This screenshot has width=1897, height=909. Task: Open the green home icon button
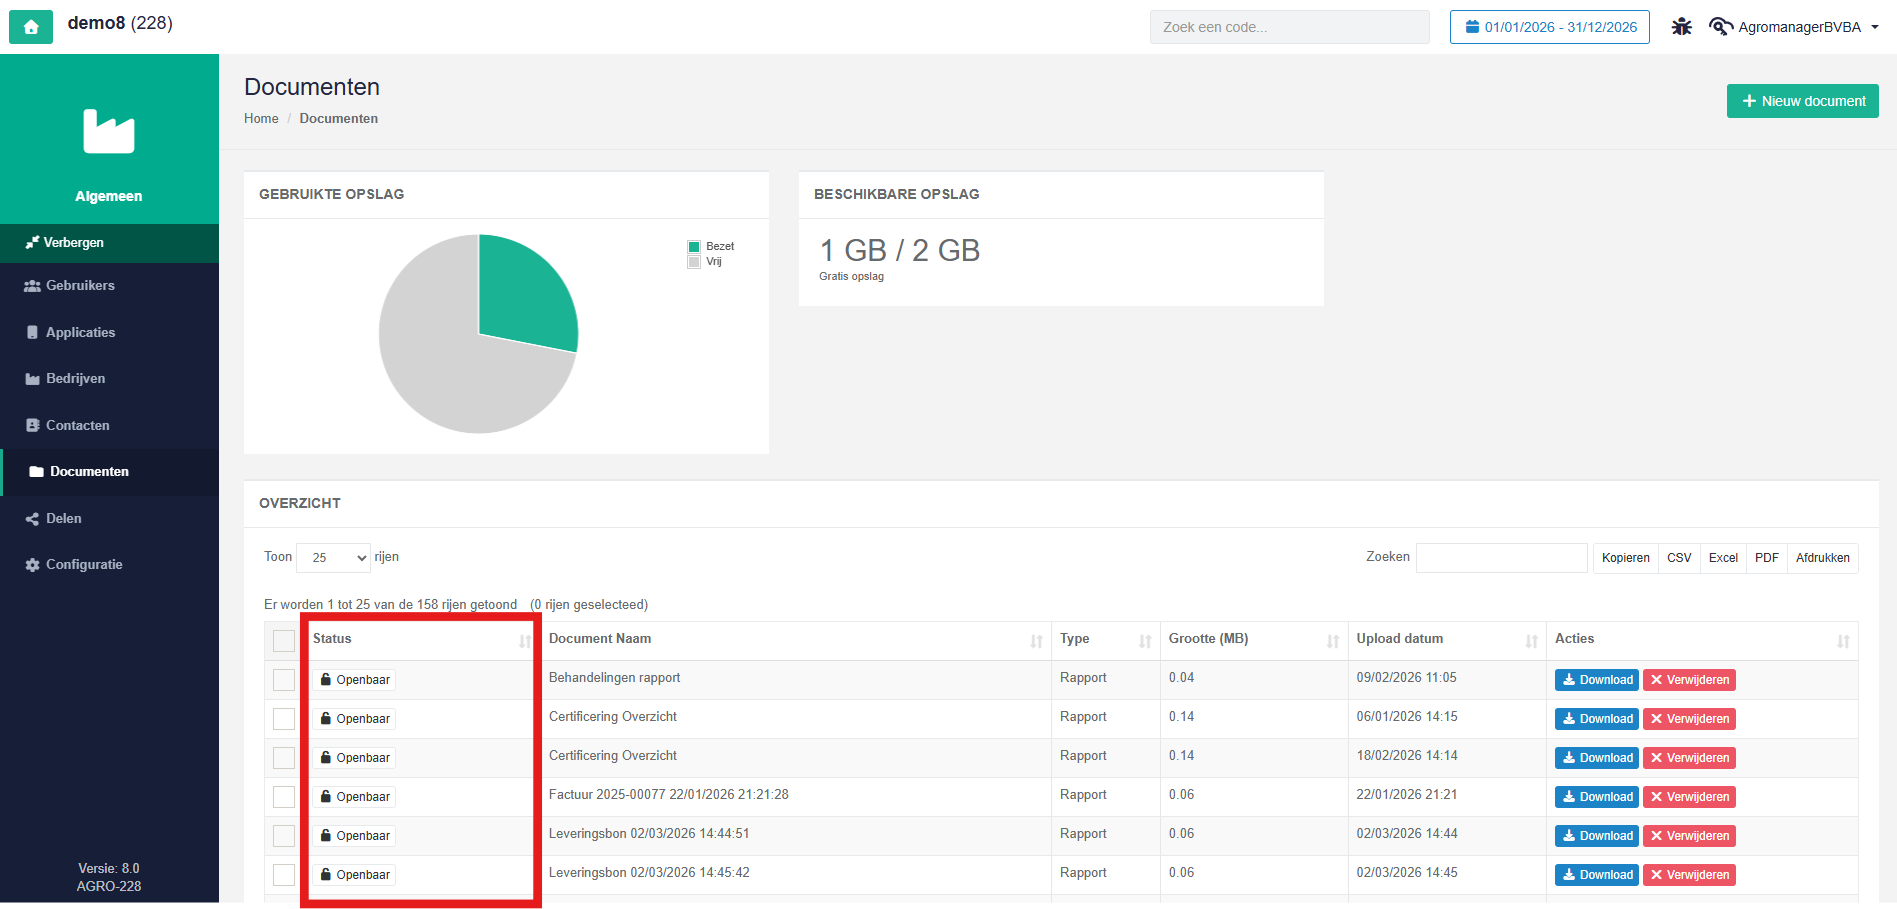tap(31, 27)
